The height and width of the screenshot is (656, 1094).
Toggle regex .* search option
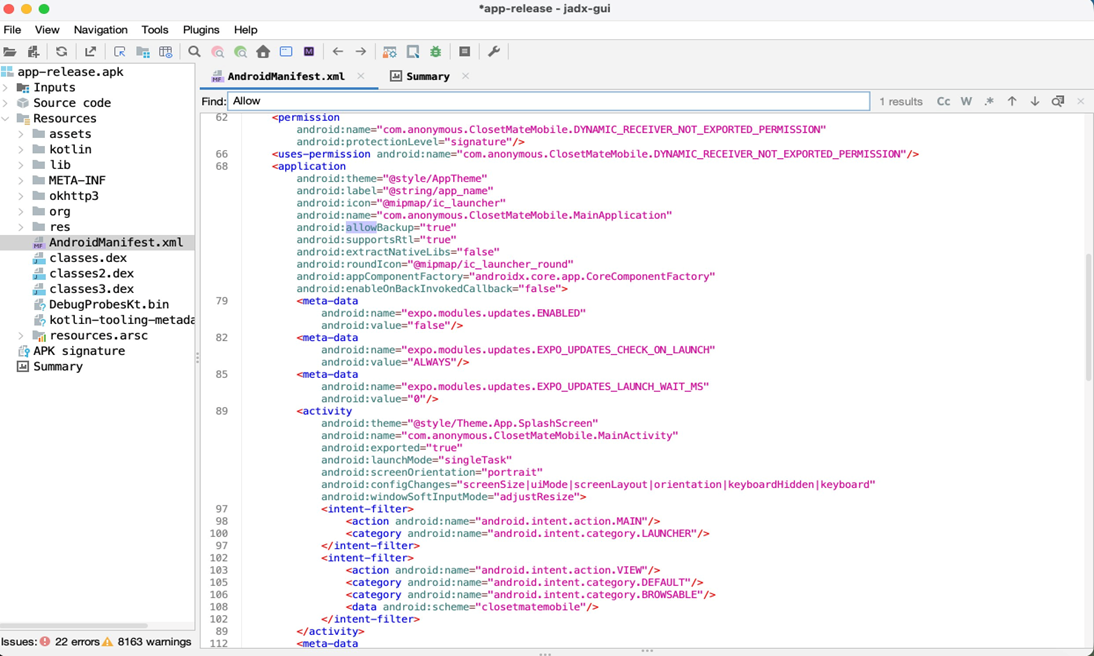pyautogui.click(x=989, y=101)
